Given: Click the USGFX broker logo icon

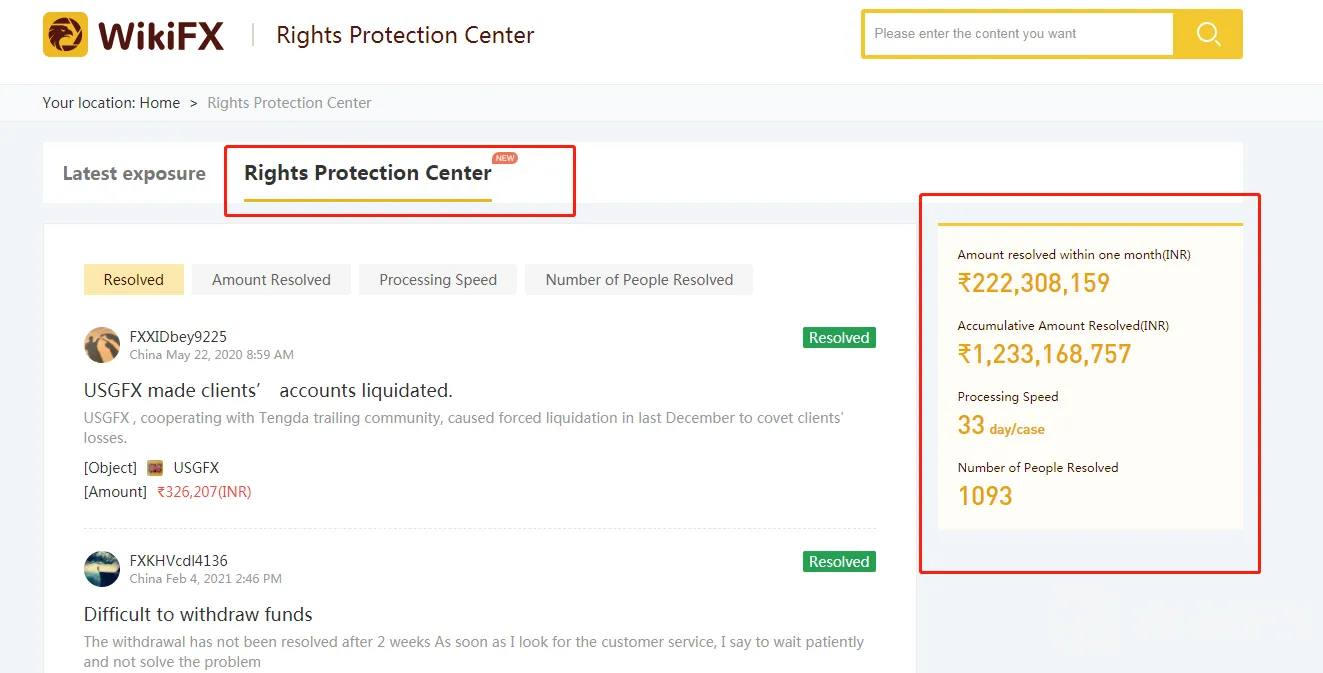Looking at the screenshot, I should click(155, 468).
